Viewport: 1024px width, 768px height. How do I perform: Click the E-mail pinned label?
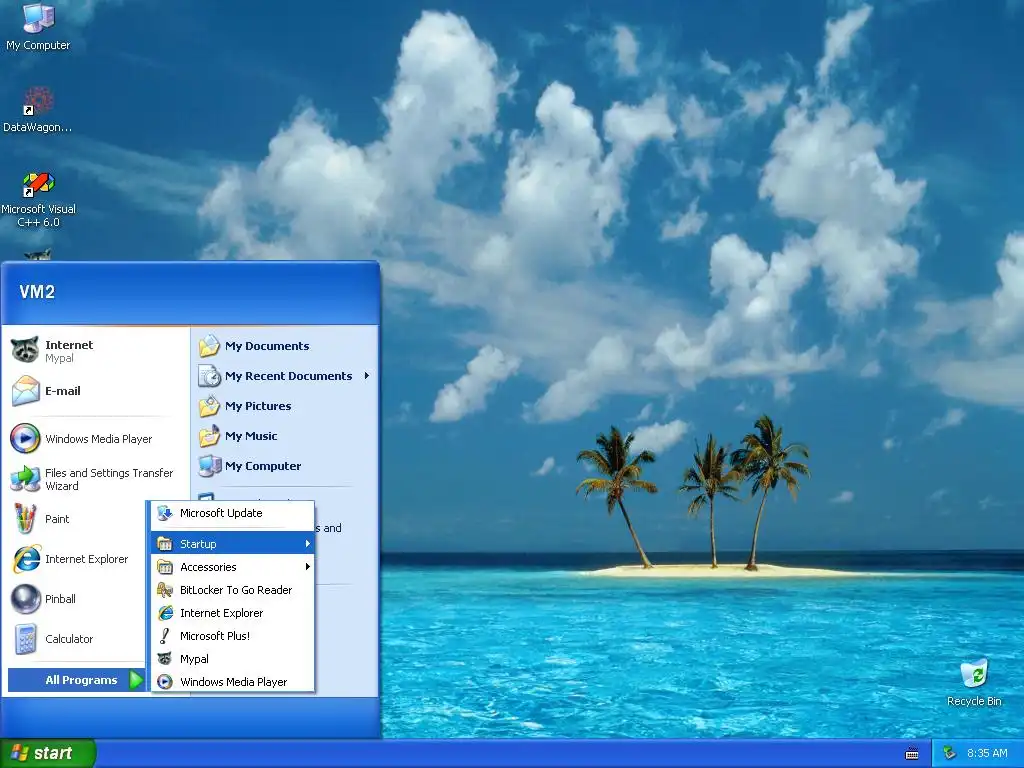[x=63, y=391]
